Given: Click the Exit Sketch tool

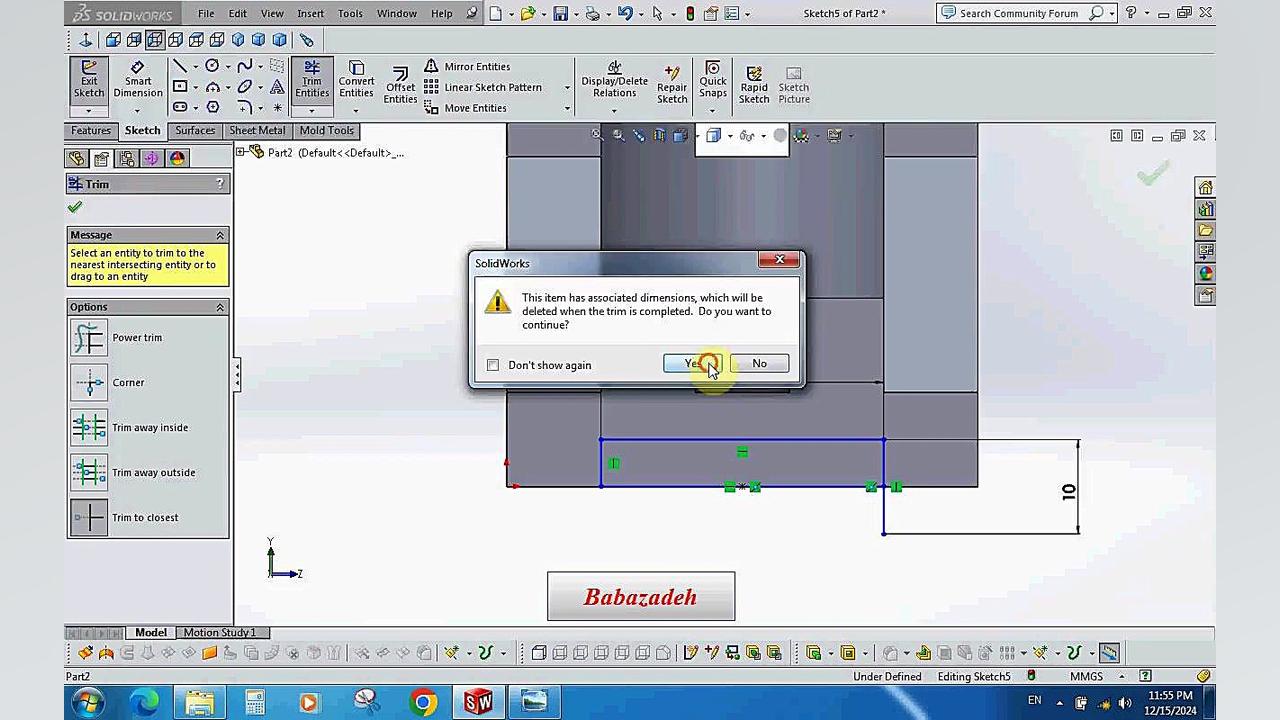Looking at the screenshot, I should pyautogui.click(x=89, y=79).
